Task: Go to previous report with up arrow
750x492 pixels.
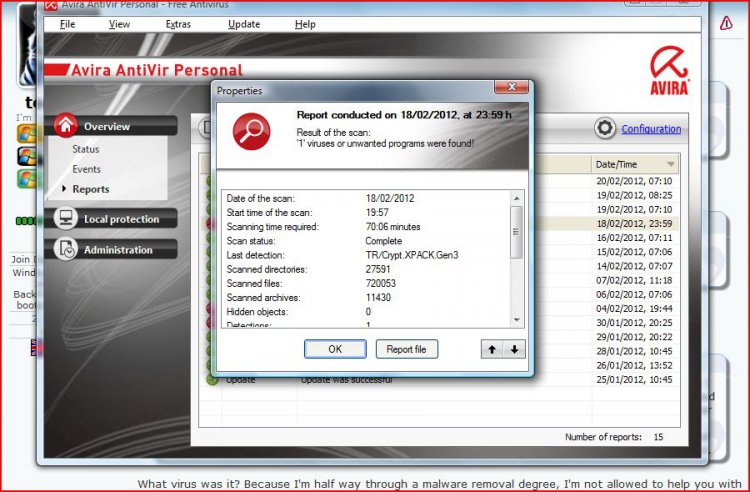Action: pyautogui.click(x=492, y=349)
